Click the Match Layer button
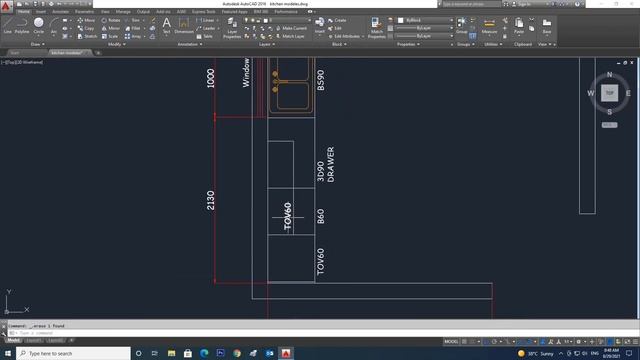This screenshot has height=360, width=640. [290, 36]
